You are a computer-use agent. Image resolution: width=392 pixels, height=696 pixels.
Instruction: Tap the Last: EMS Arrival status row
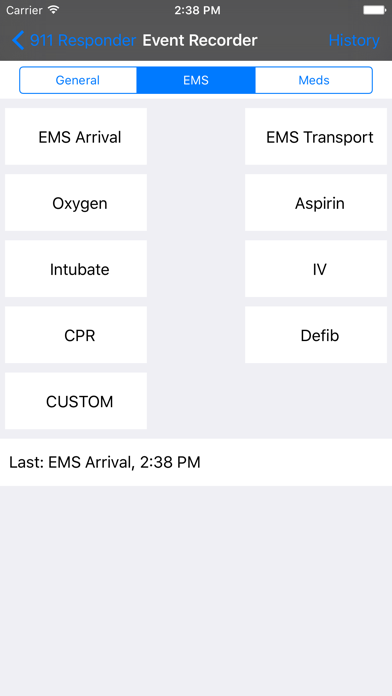coord(196,463)
